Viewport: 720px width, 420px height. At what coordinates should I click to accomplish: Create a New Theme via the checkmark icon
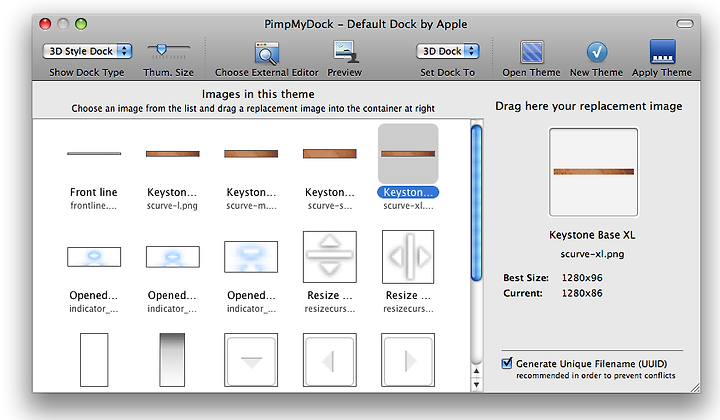point(596,52)
